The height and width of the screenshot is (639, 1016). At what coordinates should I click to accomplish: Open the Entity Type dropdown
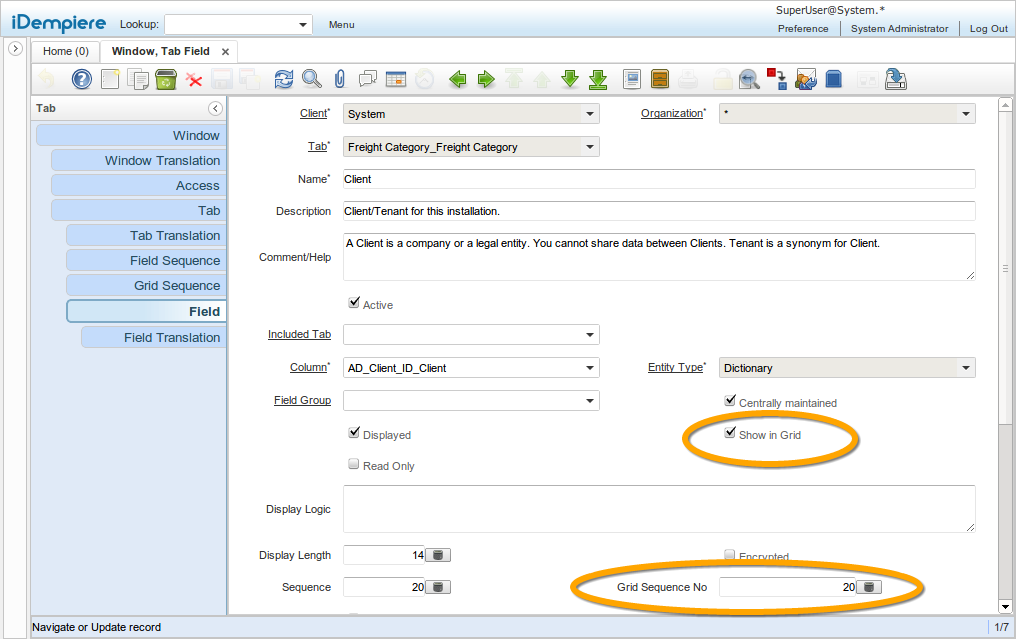coord(965,368)
